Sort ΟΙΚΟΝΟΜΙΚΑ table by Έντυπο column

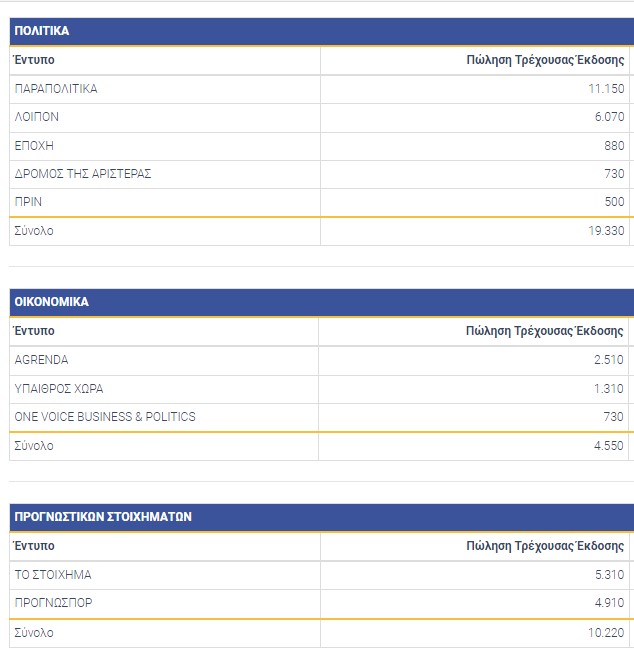point(34,331)
